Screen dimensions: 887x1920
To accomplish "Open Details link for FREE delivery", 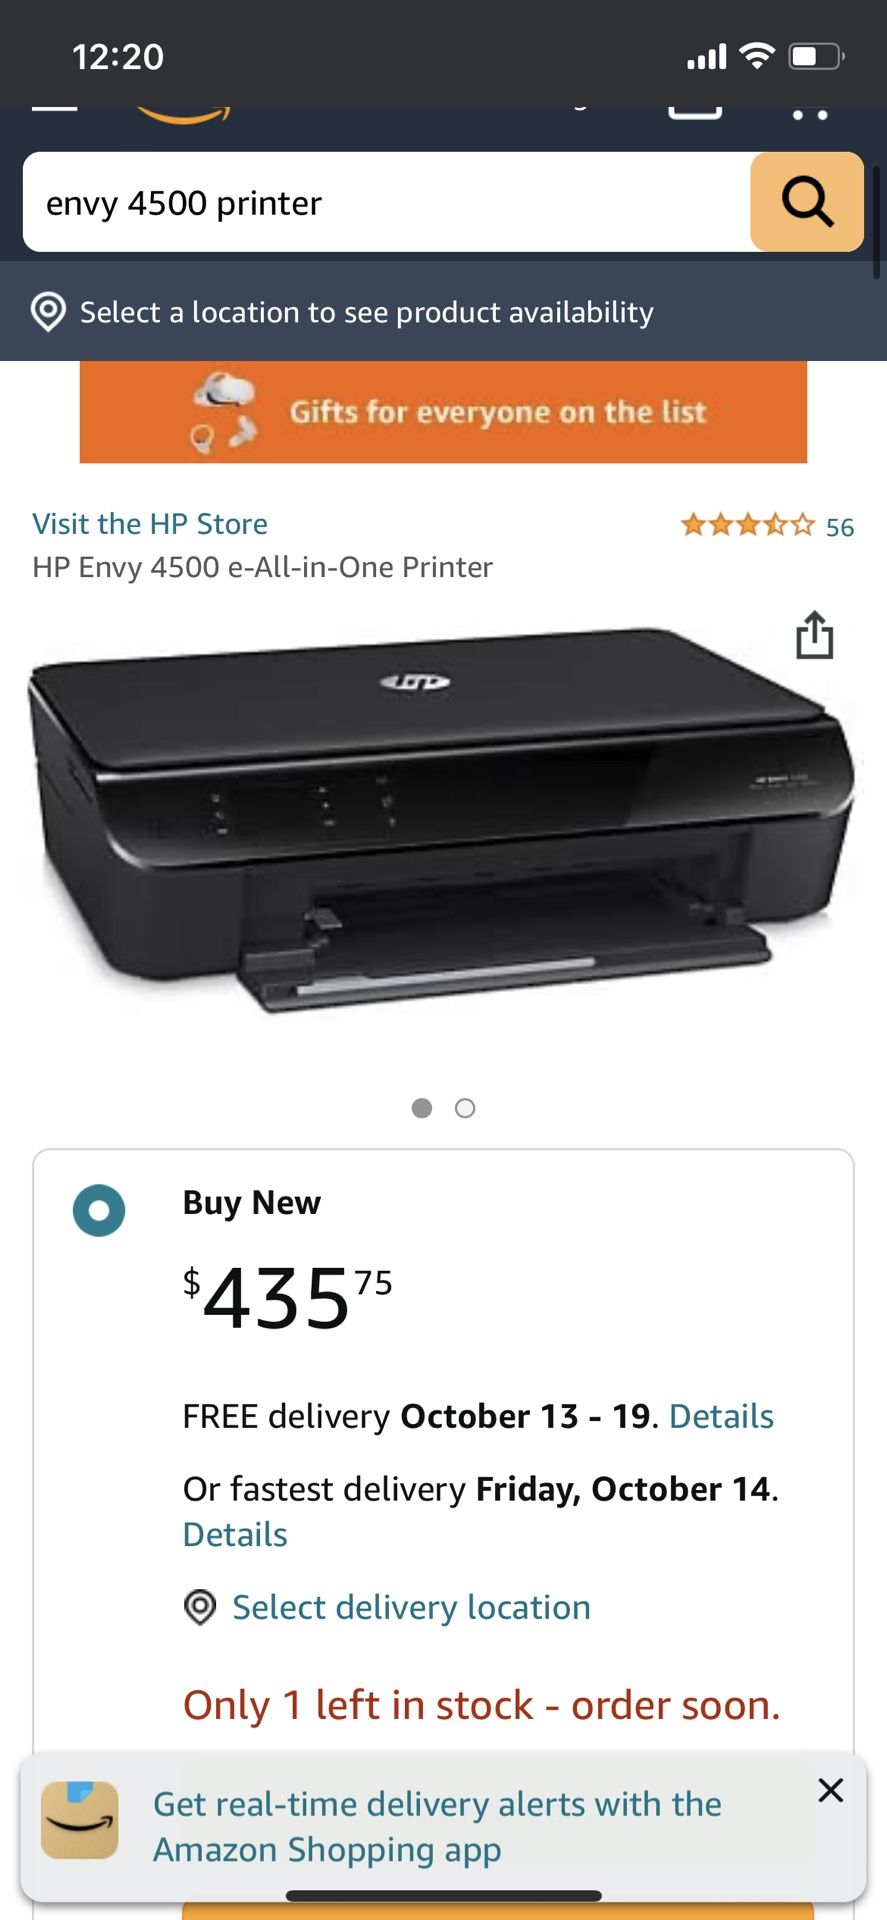I will pyautogui.click(x=721, y=1416).
